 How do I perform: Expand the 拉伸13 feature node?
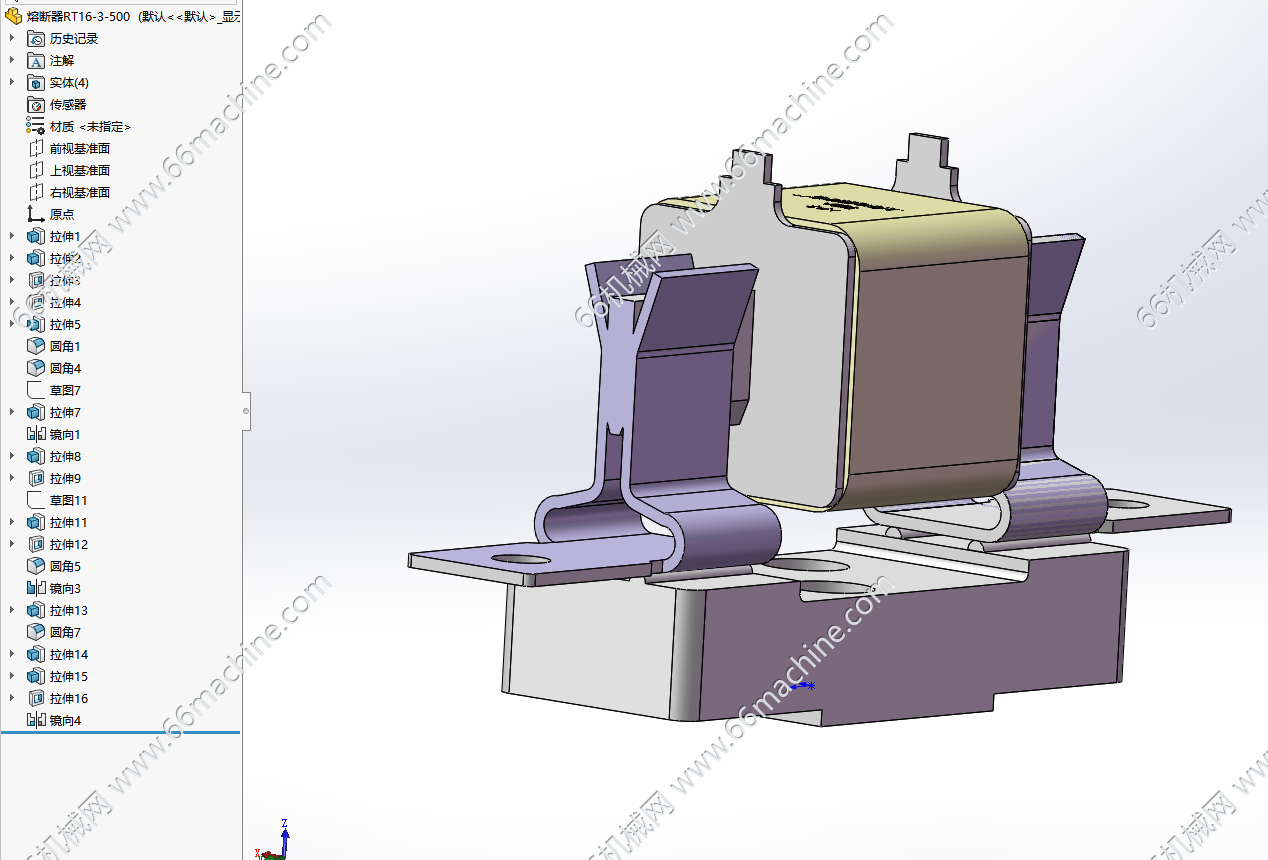[x=12, y=610]
